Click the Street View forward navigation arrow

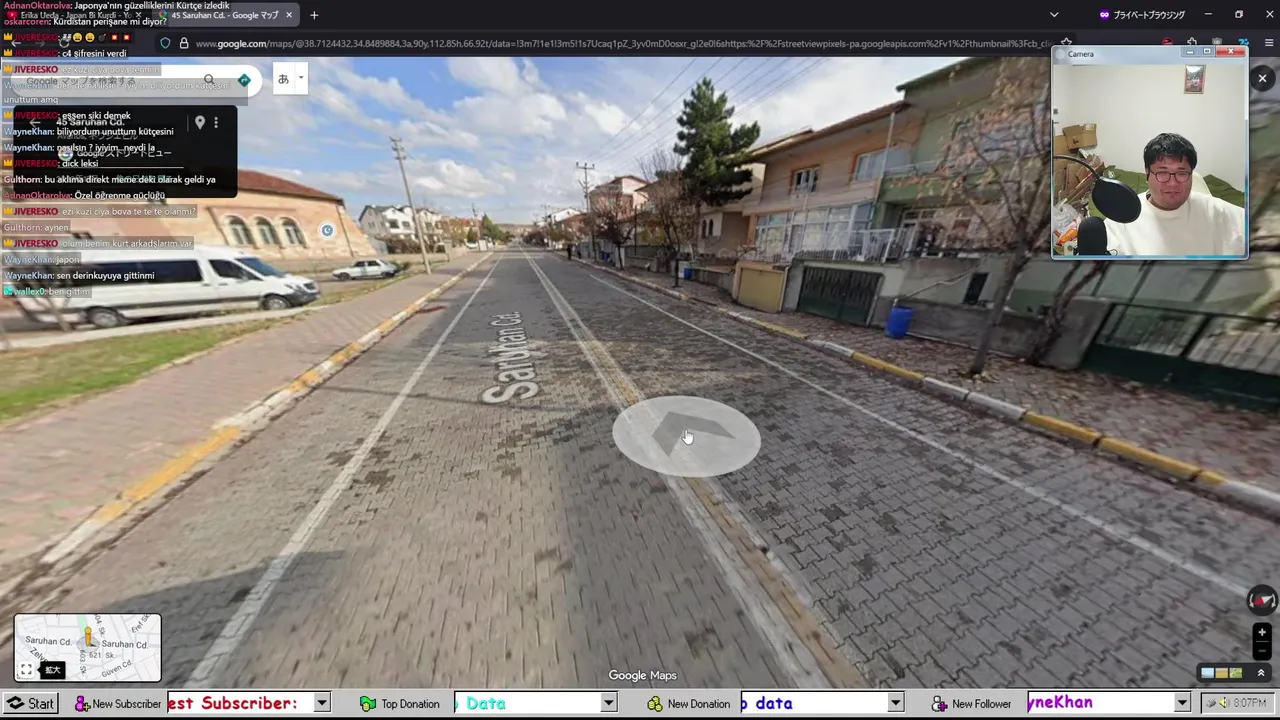(686, 437)
